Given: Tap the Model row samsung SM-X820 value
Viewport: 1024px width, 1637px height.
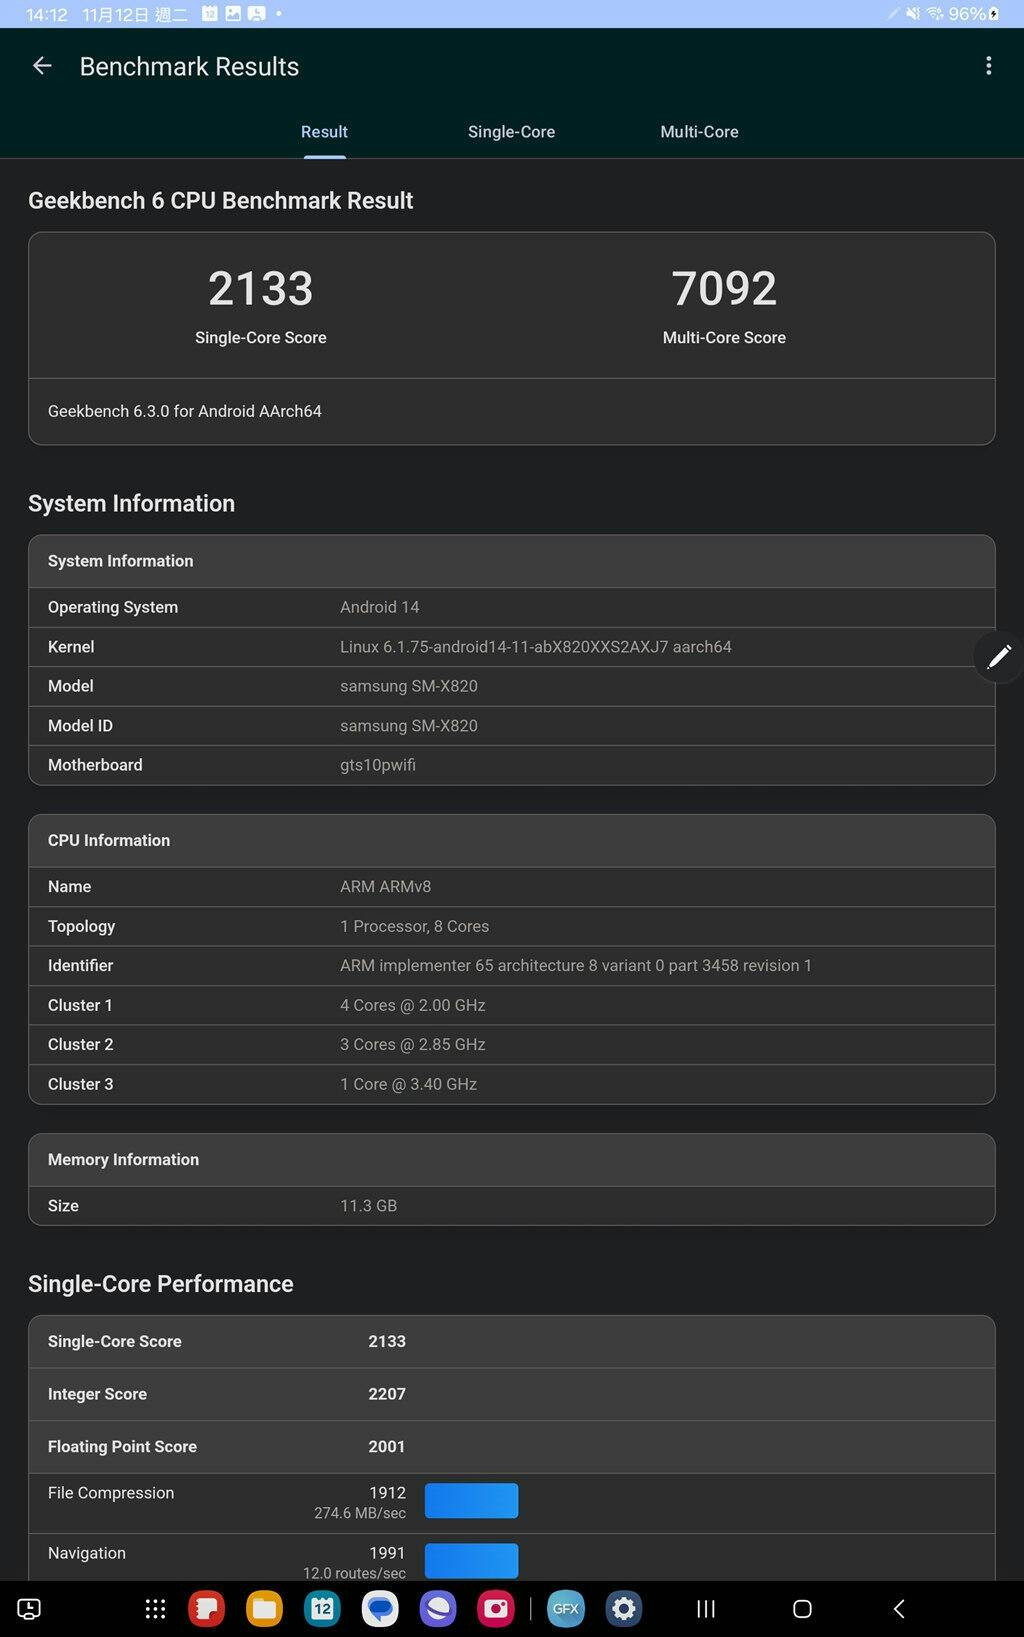Looking at the screenshot, I should tap(409, 686).
